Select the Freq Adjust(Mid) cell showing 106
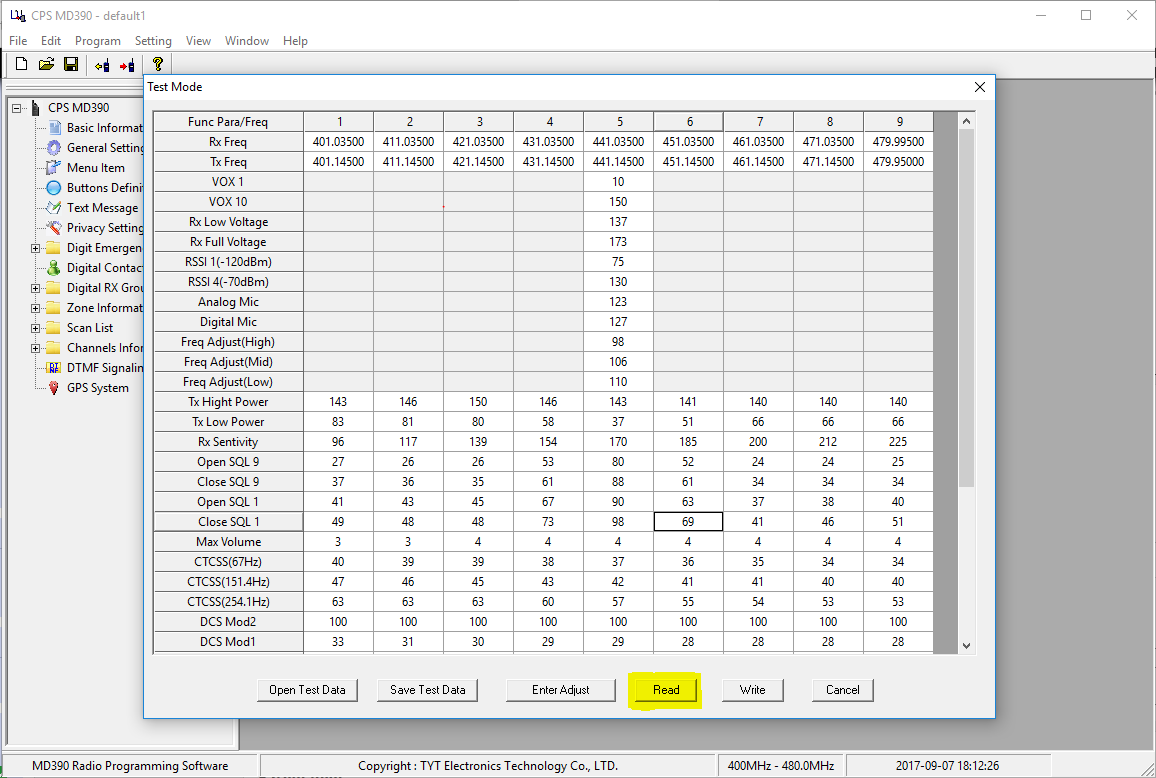1156x778 pixels. tap(618, 361)
